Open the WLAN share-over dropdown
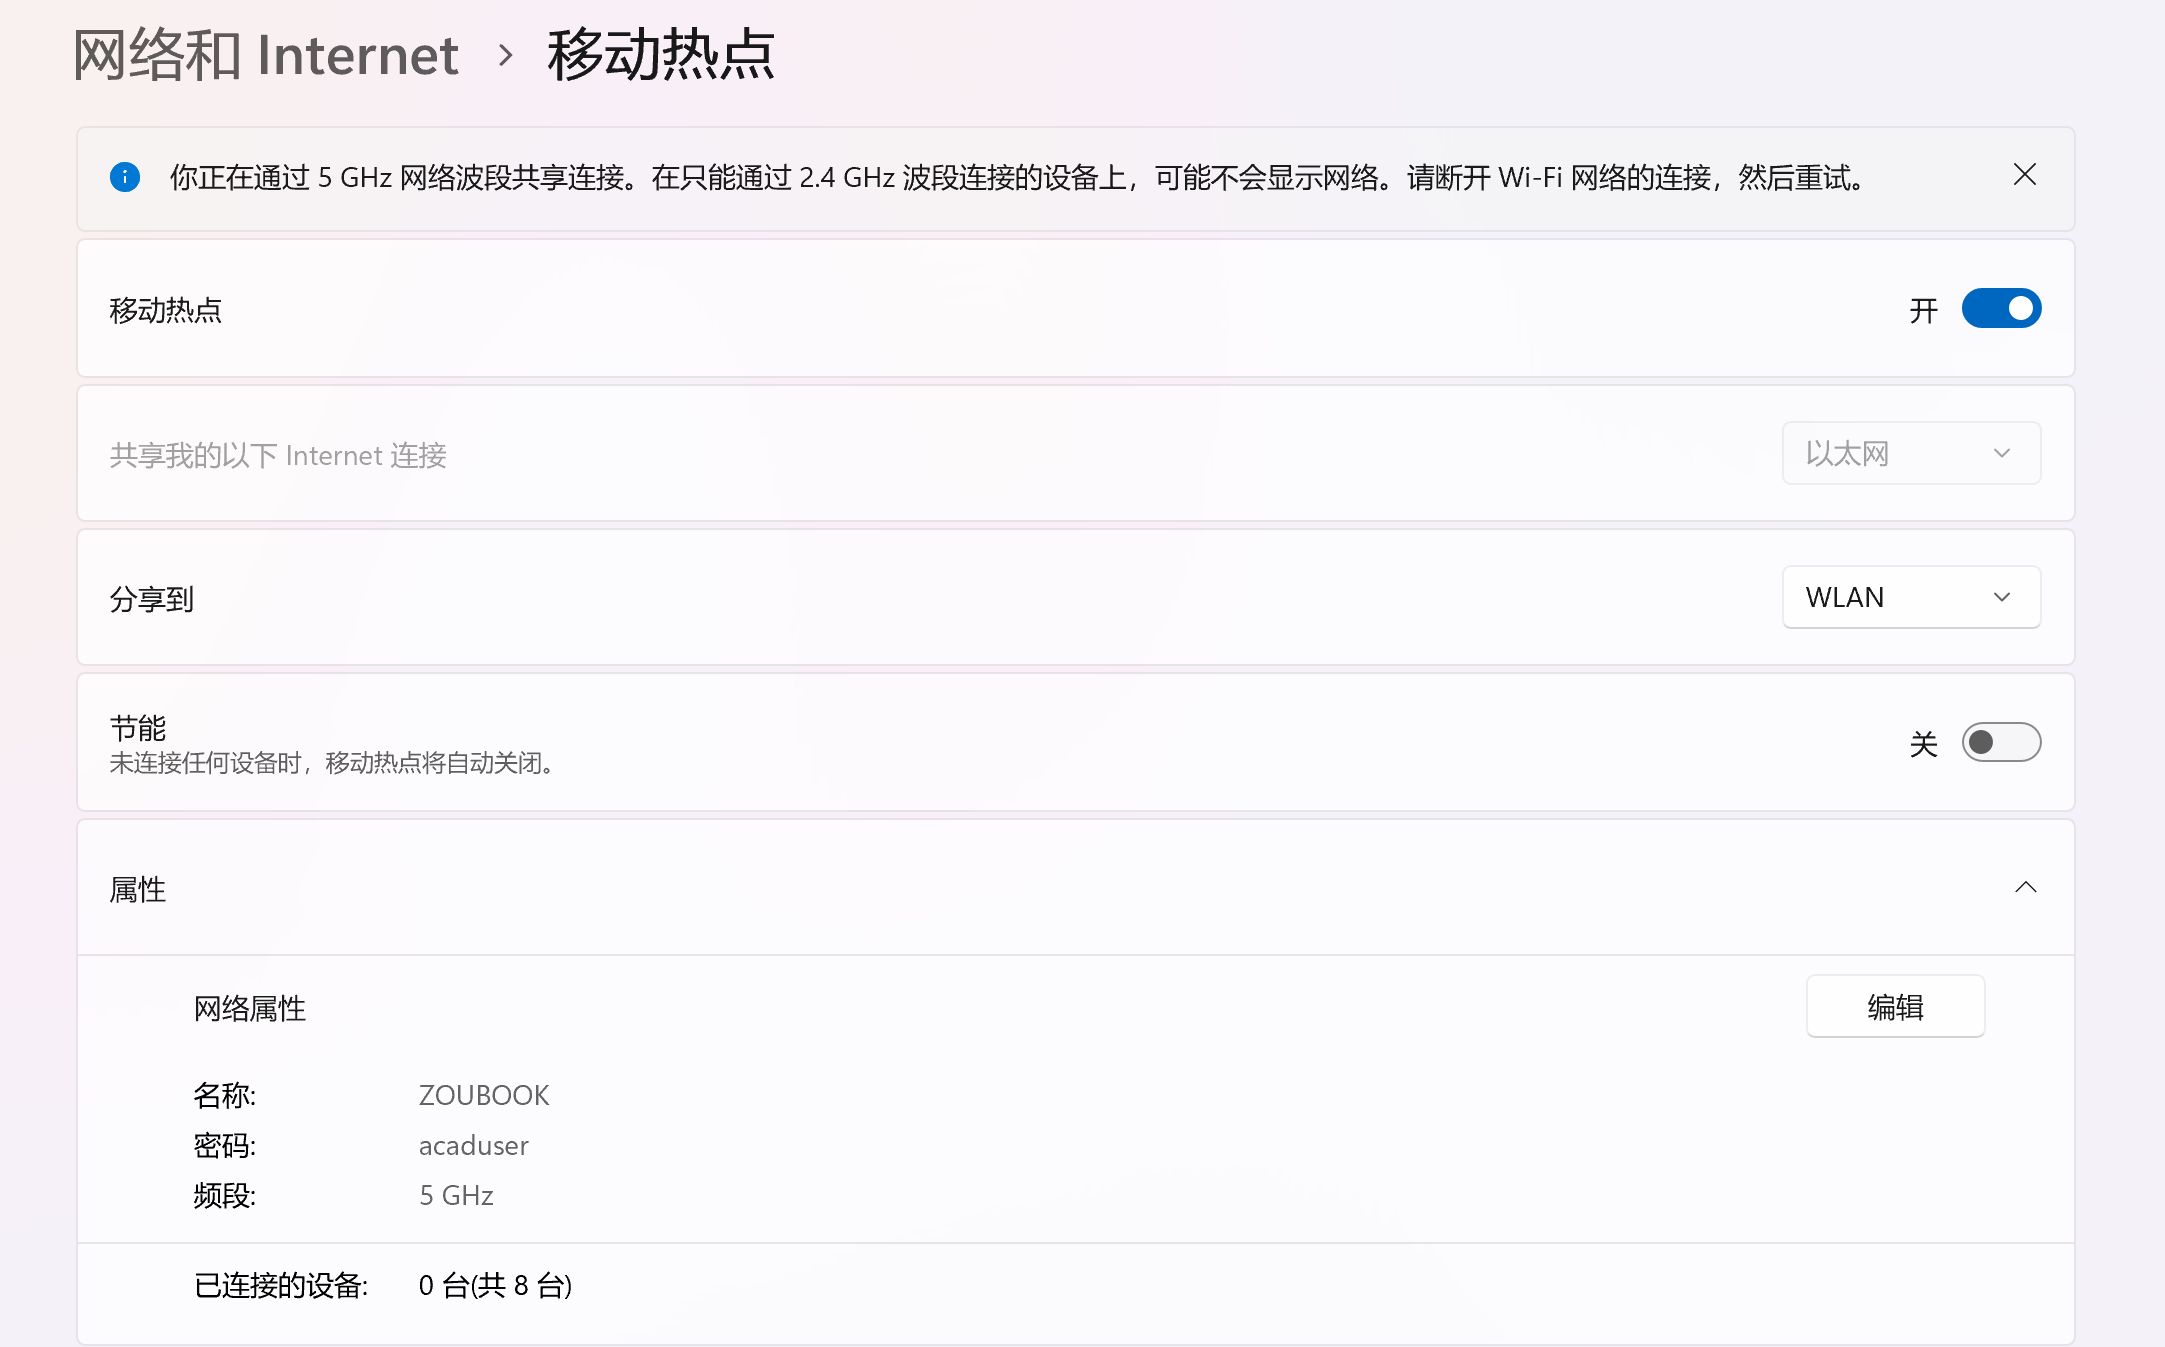The image size is (2165, 1347). click(1911, 598)
